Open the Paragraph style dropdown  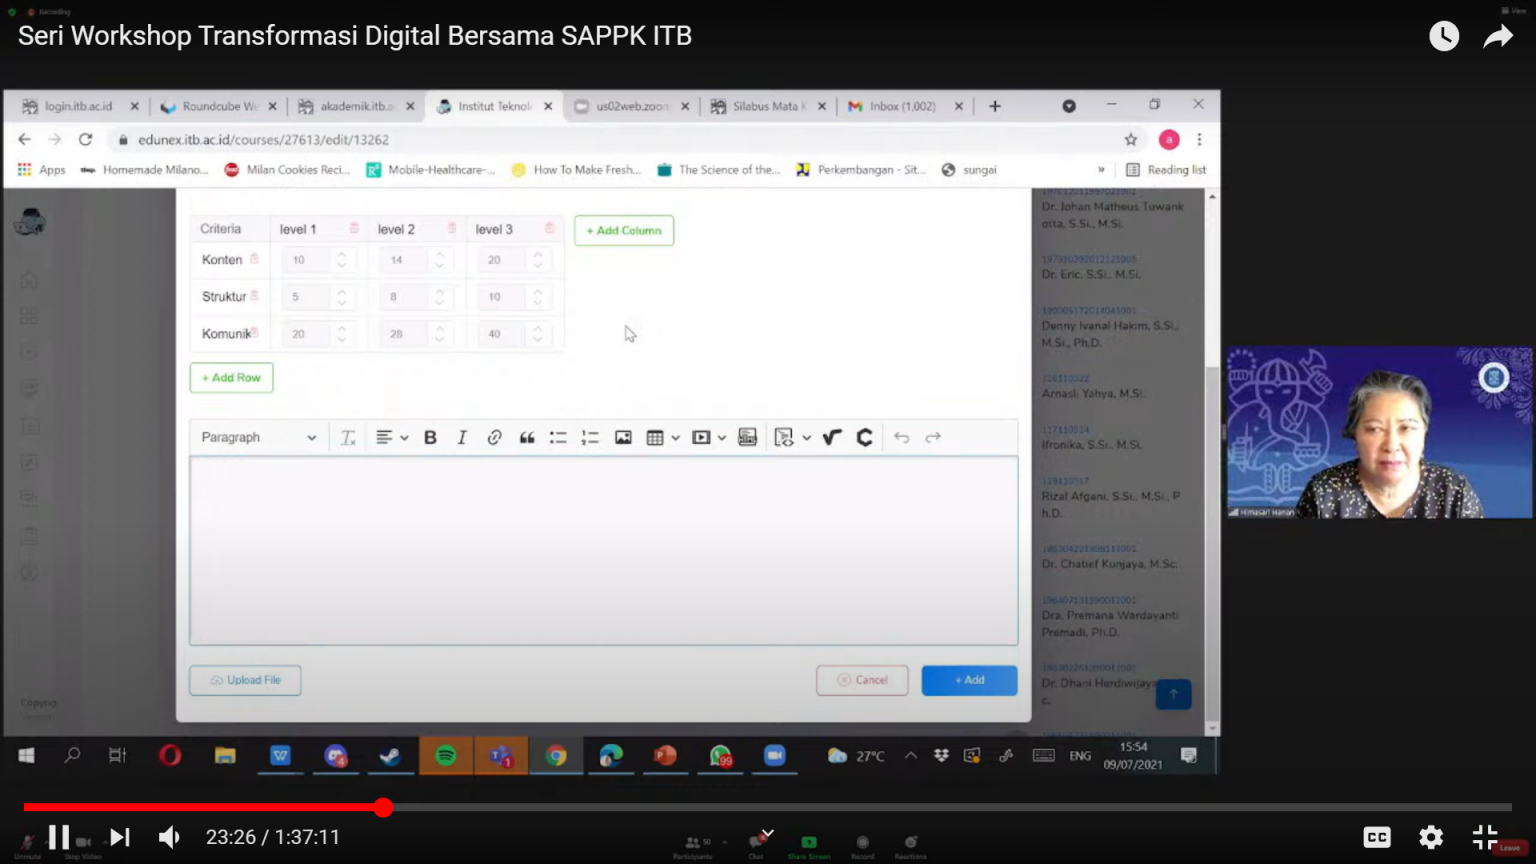click(258, 437)
